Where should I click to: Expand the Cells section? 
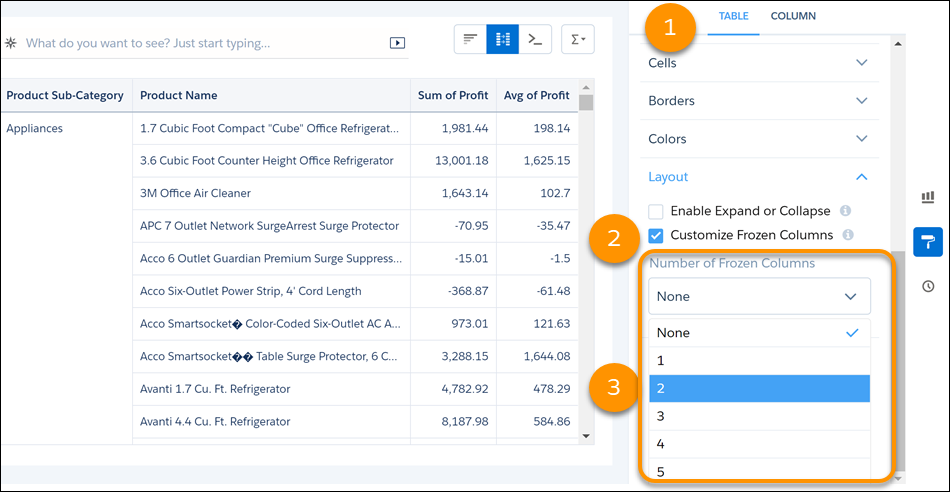point(759,62)
